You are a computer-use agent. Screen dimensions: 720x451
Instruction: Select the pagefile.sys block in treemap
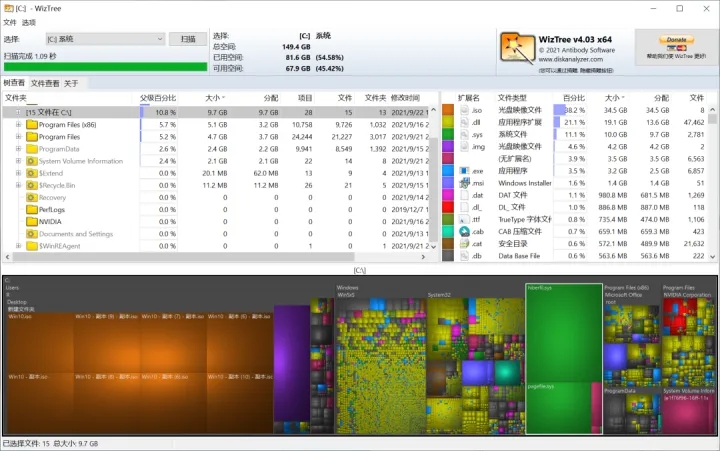[x=558, y=408]
